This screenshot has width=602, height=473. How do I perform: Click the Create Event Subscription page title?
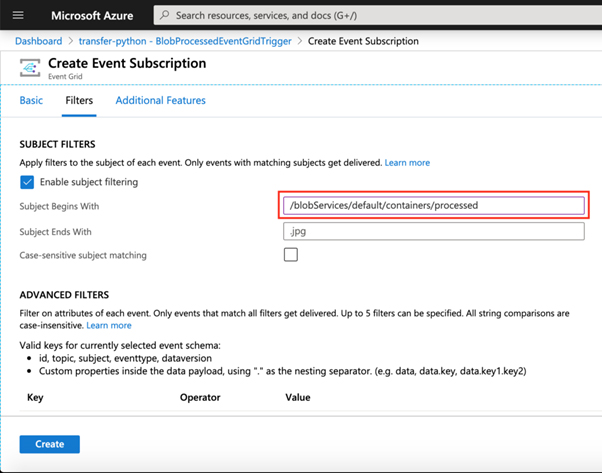[x=127, y=63]
